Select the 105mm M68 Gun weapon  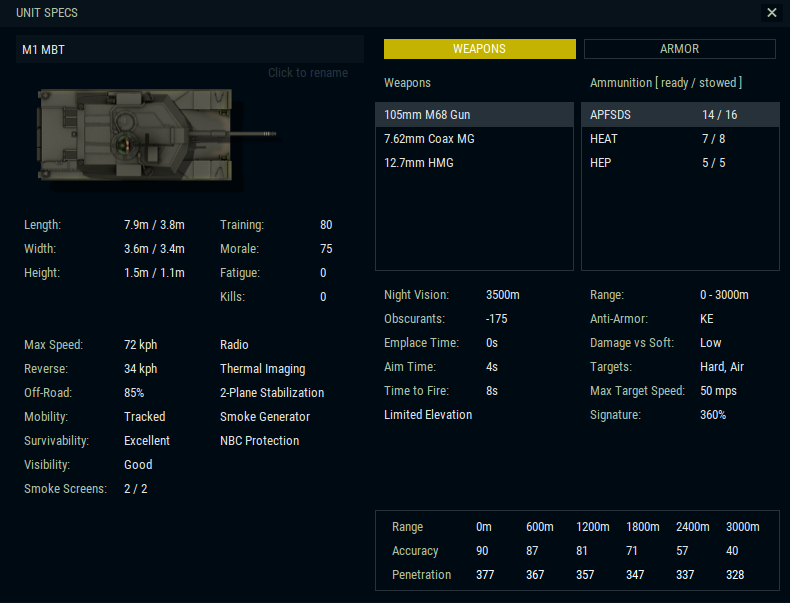tap(474, 115)
